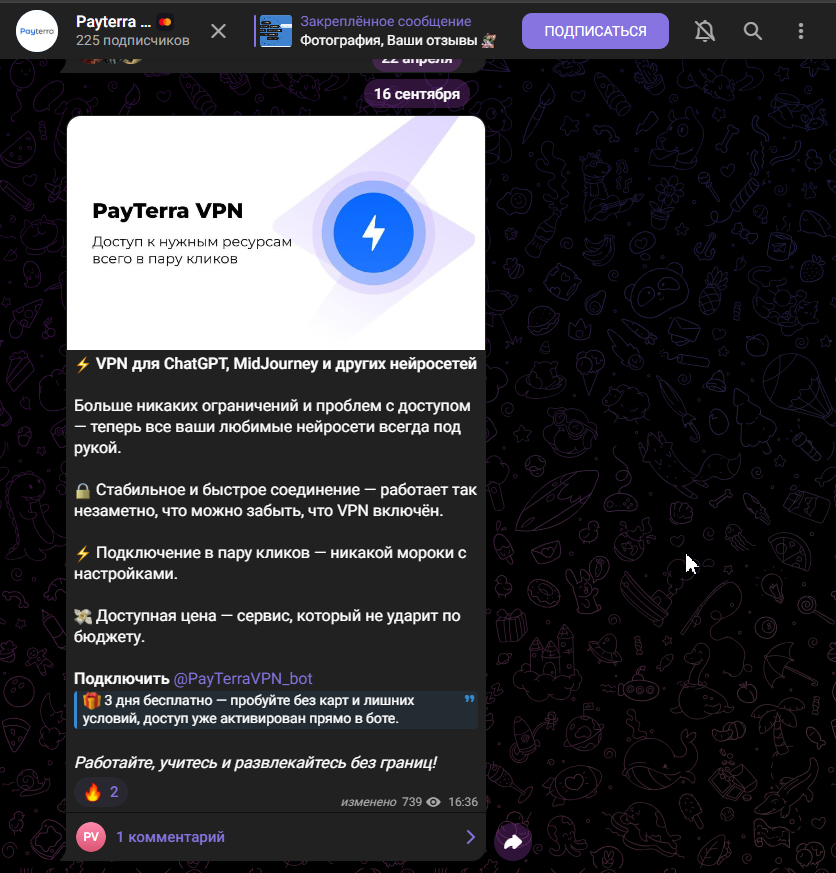Expand comments using the right chevron
Viewport: 836px width, 873px height.
[x=470, y=837]
